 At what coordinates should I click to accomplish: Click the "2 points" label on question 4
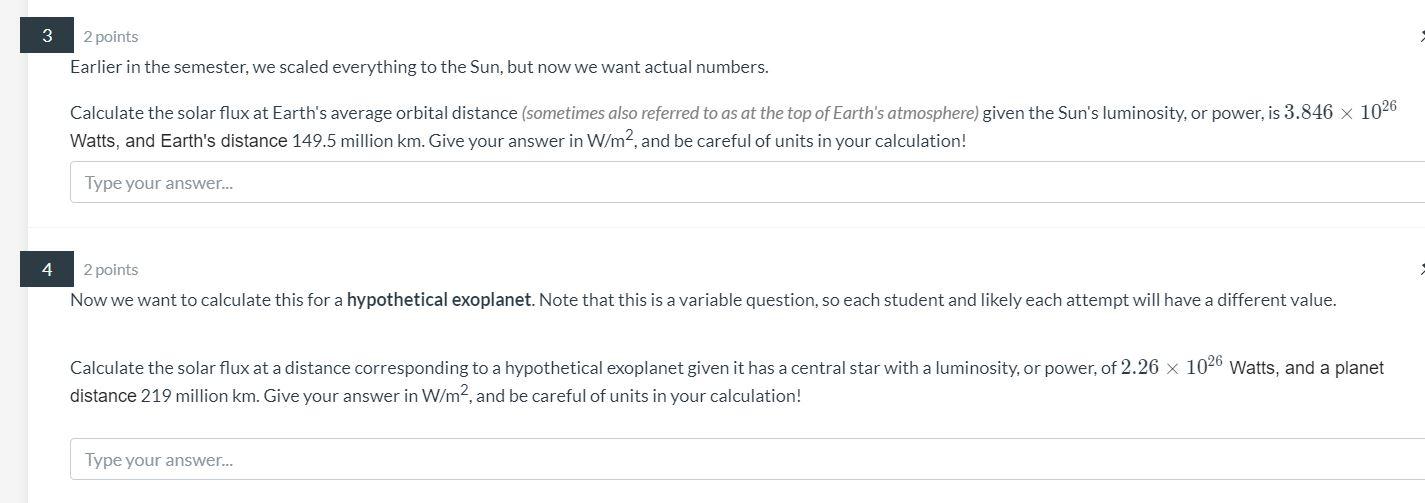[x=111, y=270]
